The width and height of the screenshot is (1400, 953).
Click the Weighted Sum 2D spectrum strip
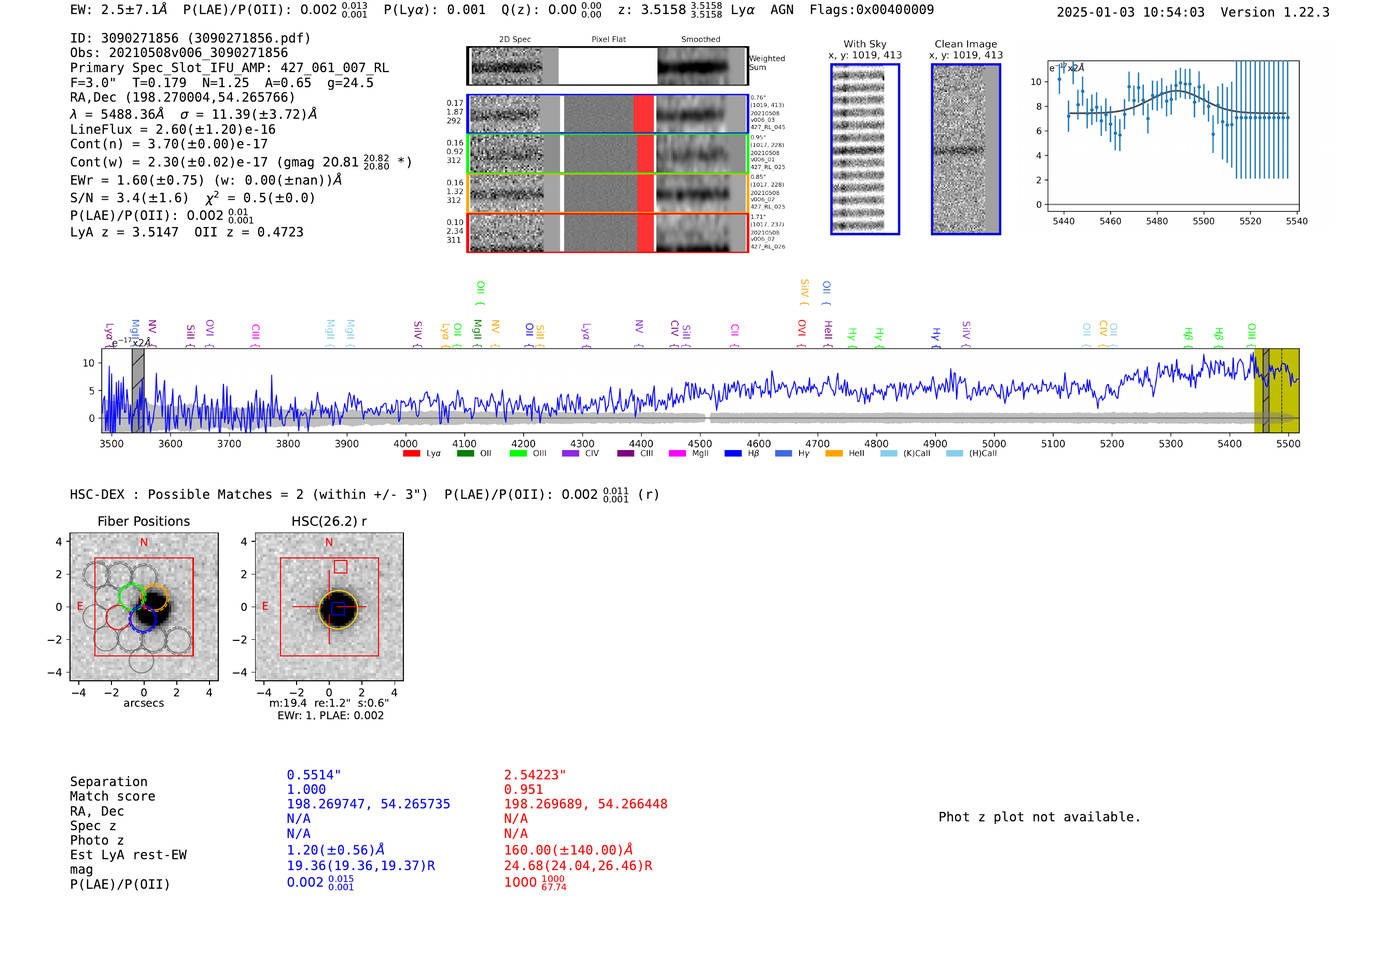607,66
